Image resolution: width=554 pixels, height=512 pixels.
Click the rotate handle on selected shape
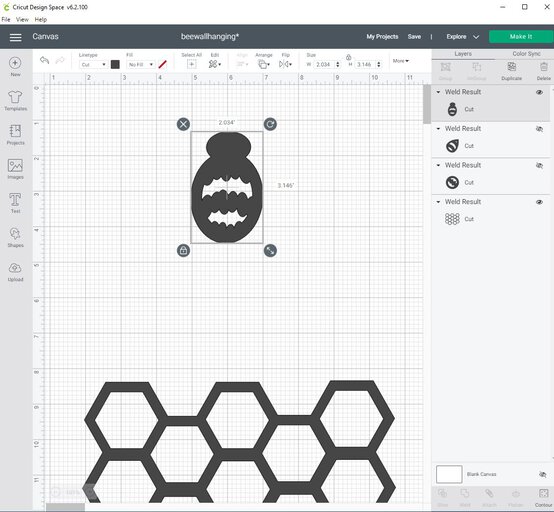tap(270, 124)
